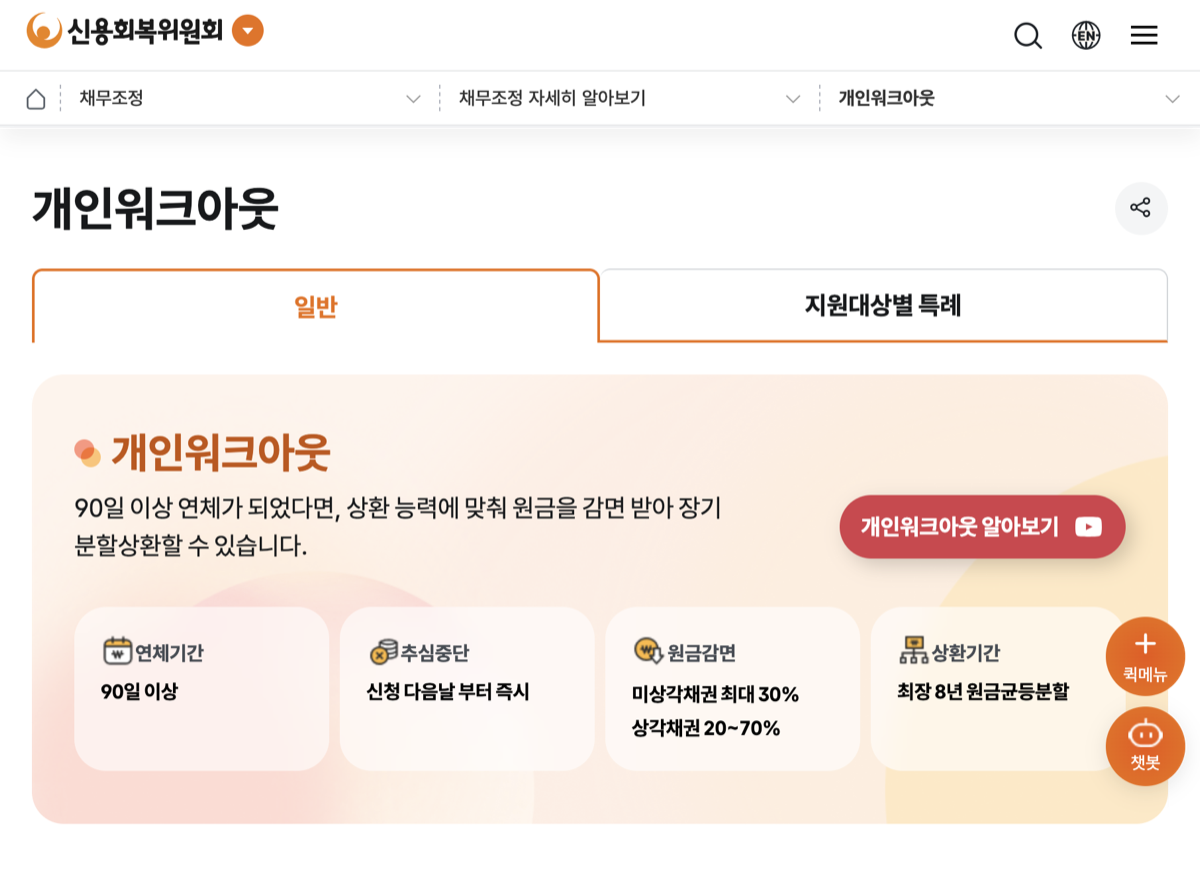Expand the 채무조정 자세히 알아보기 dropdown
The height and width of the screenshot is (892, 1200).
click(x=630, y=99)
